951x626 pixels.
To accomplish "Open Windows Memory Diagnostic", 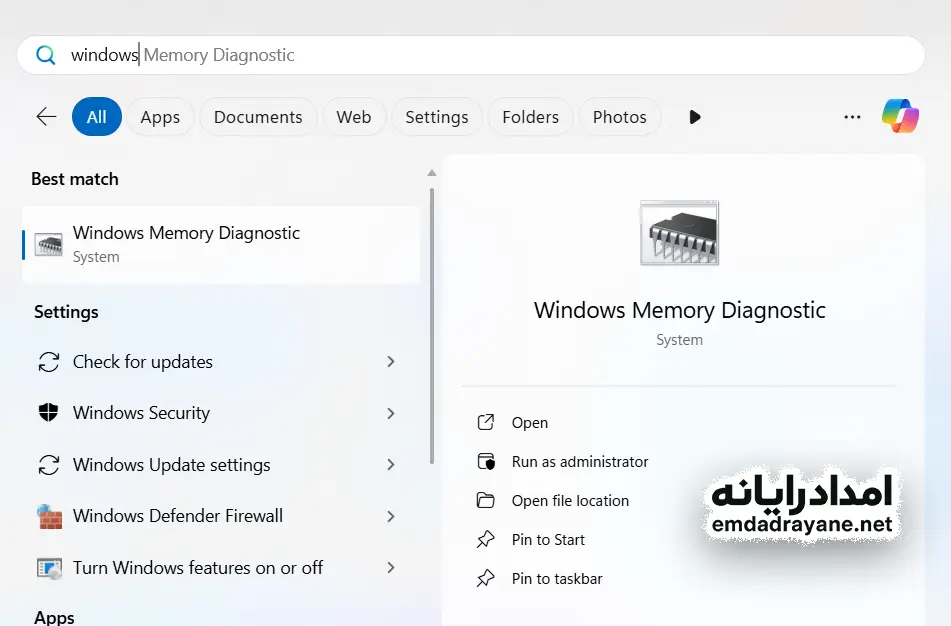I will point(529,422).
